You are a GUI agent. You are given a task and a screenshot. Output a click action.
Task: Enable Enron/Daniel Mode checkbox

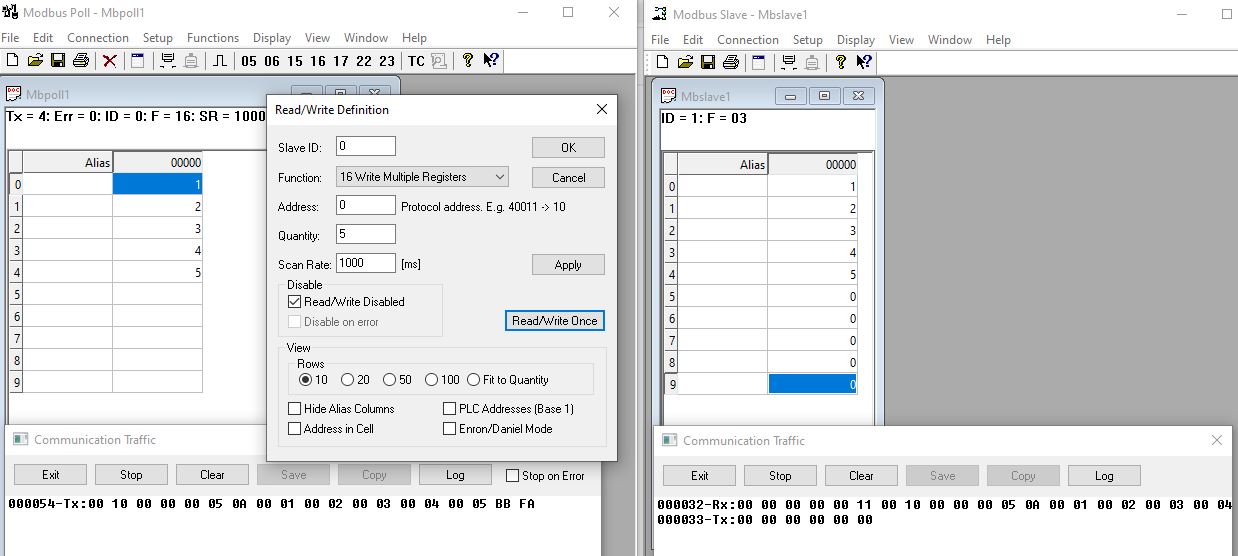point(450,429)
